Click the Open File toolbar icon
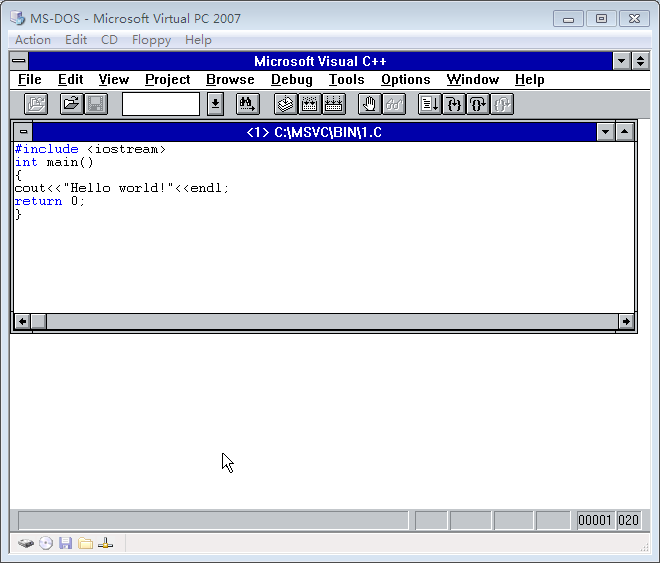The height and width of the screenshot is (563, 660). coord(72,104)
